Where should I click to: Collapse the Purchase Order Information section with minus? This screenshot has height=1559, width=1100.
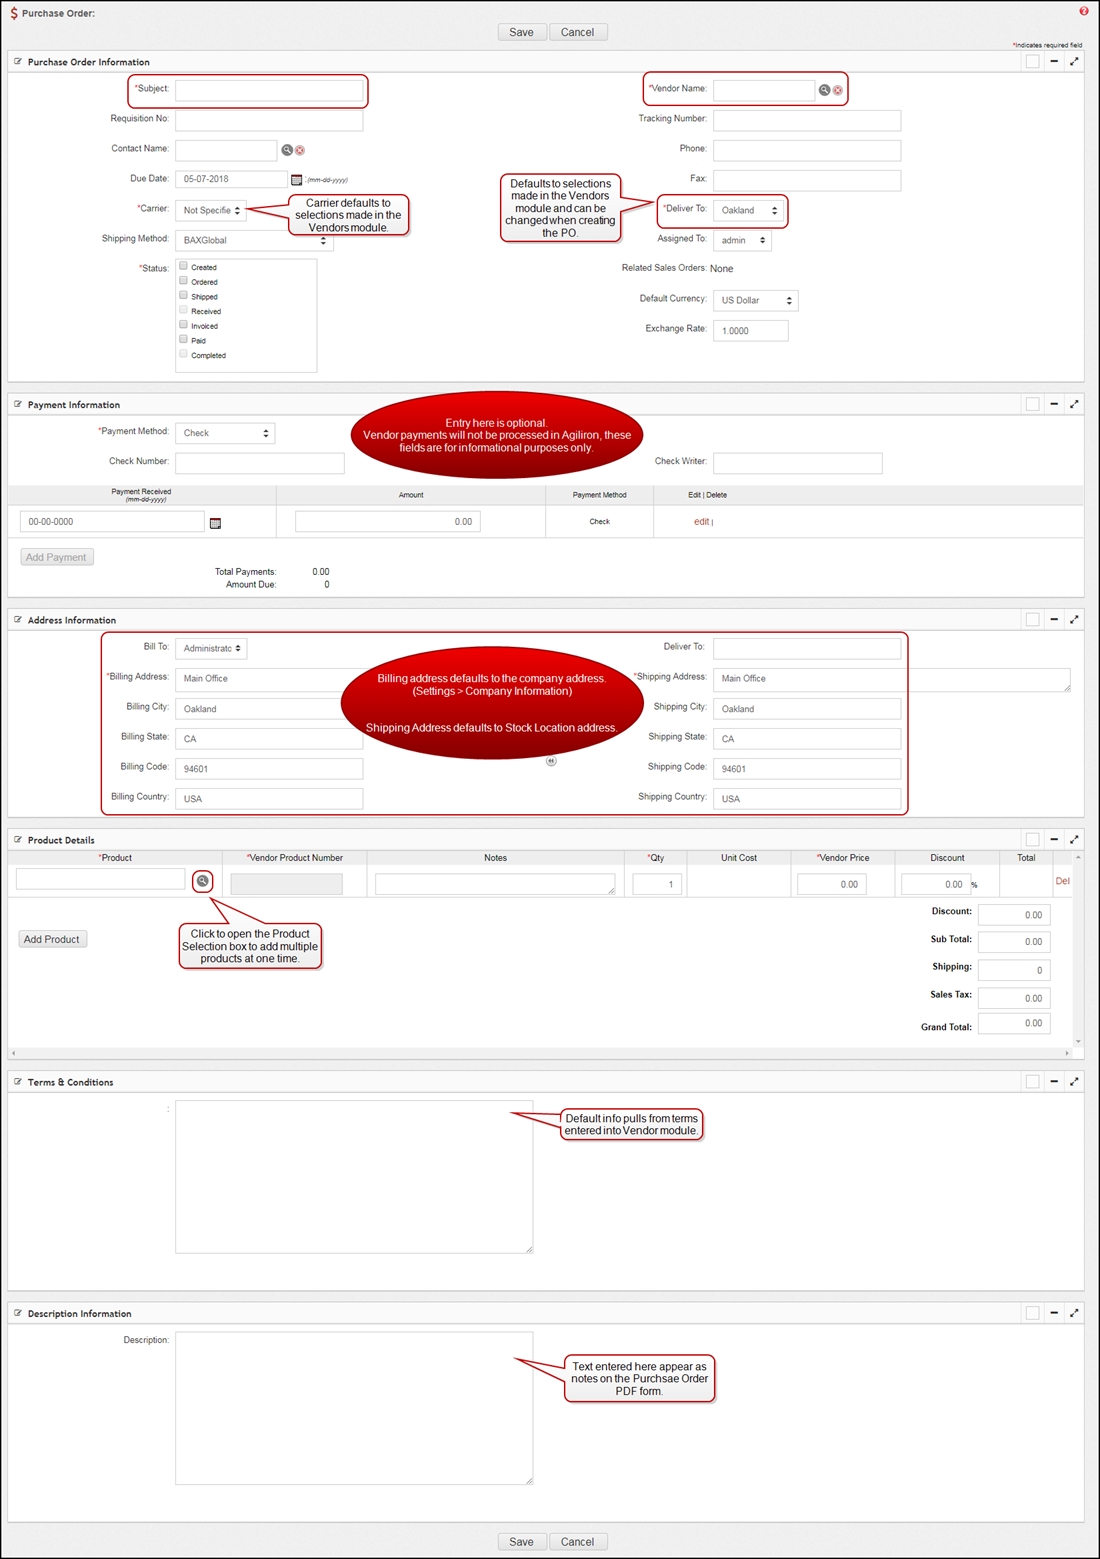click(x=1054, y=61)
